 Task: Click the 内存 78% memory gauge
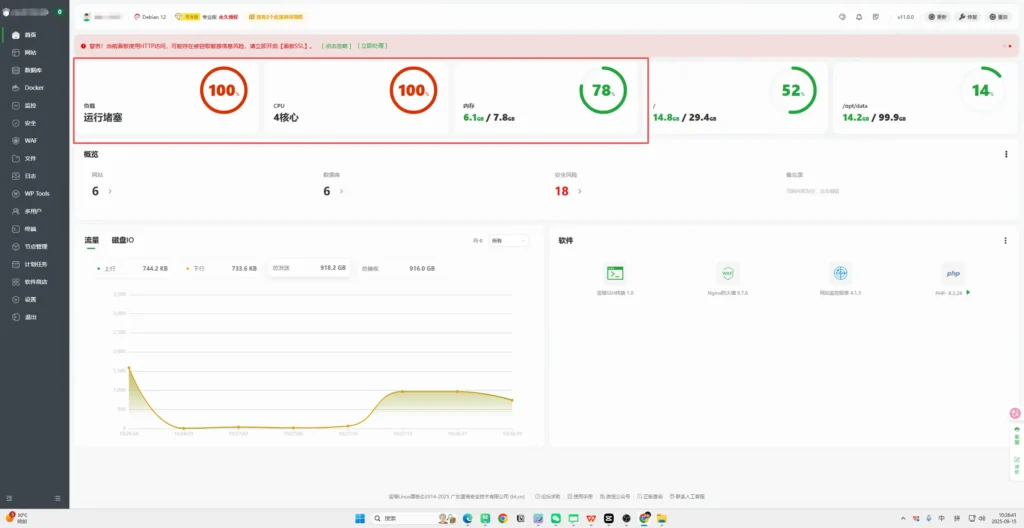pyautogui.click(x=603, y=90)
